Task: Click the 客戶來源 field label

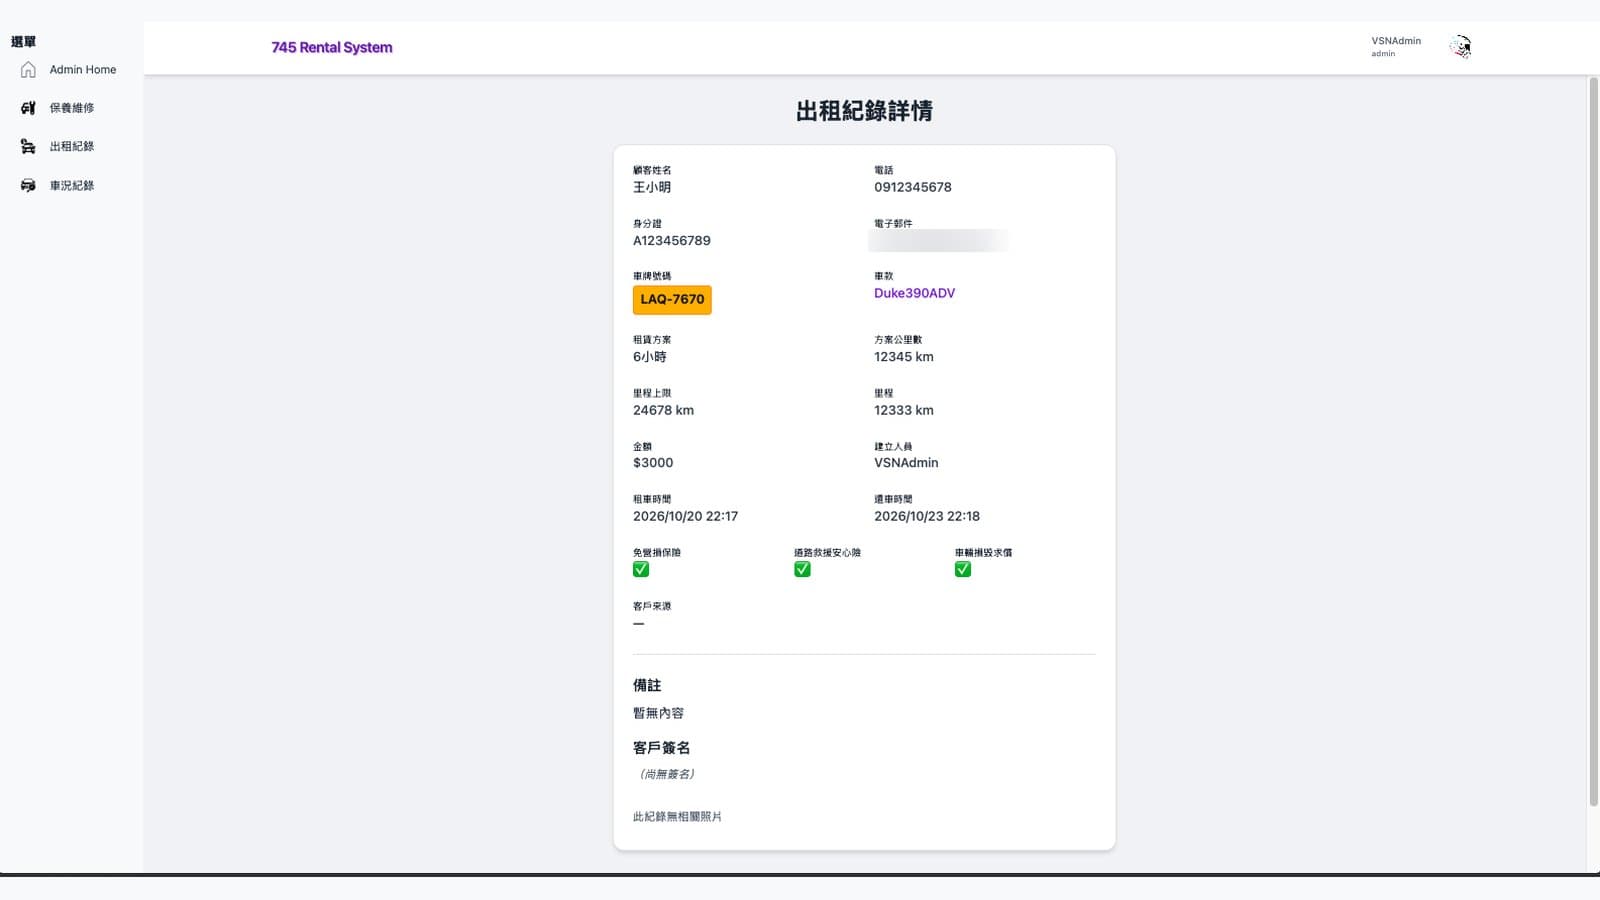Action: click(x=652, y=606)
